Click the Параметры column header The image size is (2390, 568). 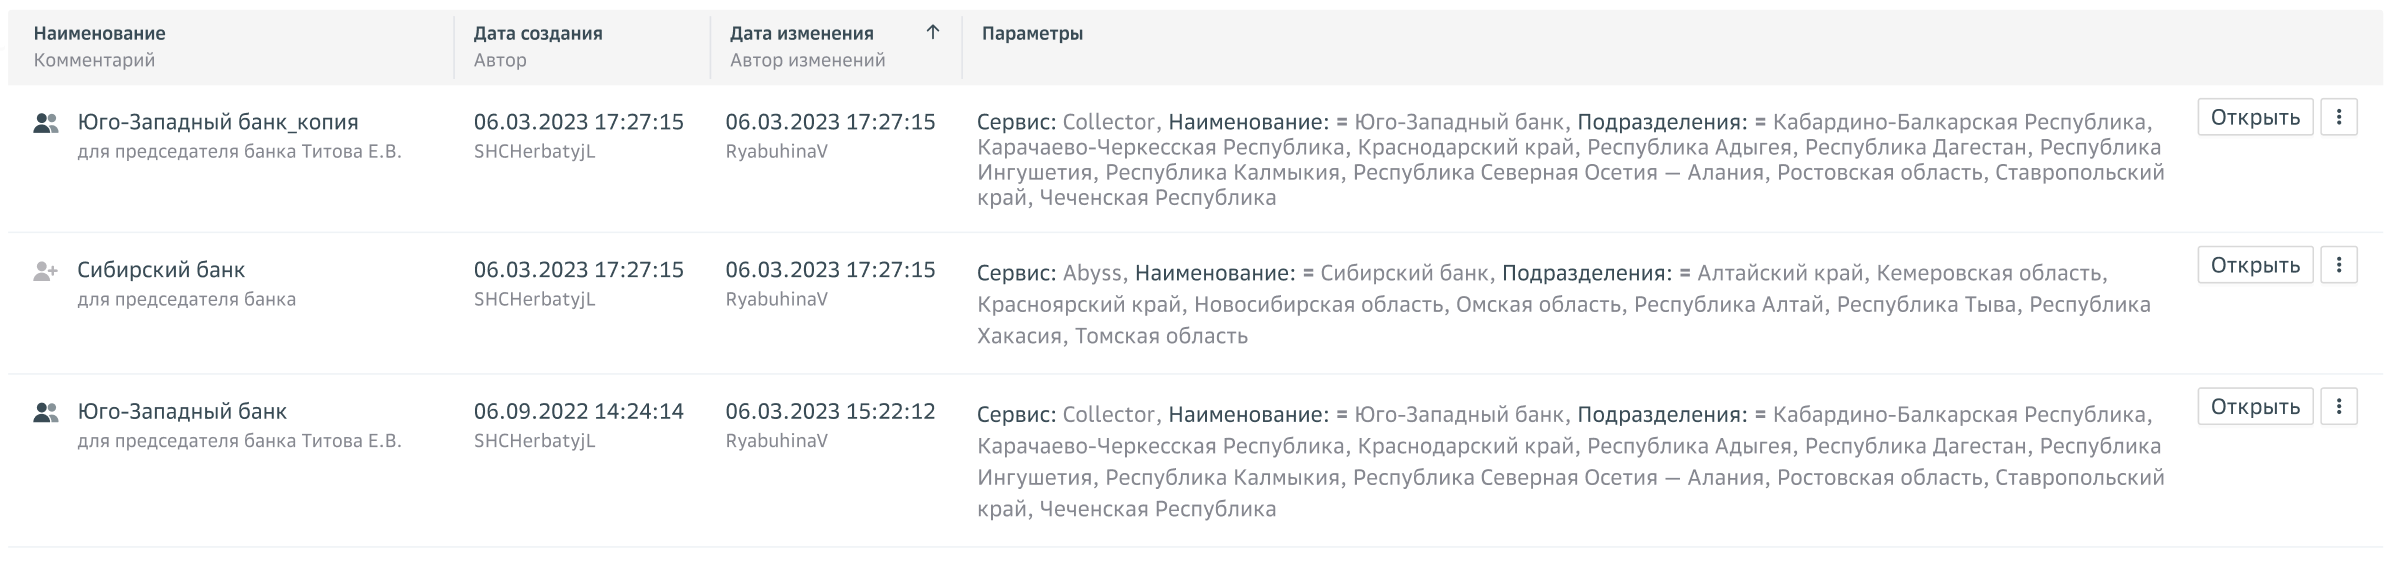[x=1032, y=33]
